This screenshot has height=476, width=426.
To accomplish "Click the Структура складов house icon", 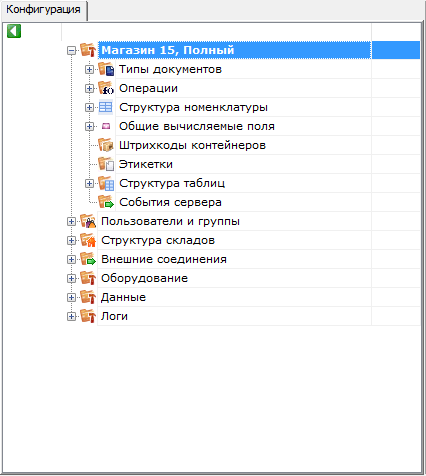I will 88,240.
